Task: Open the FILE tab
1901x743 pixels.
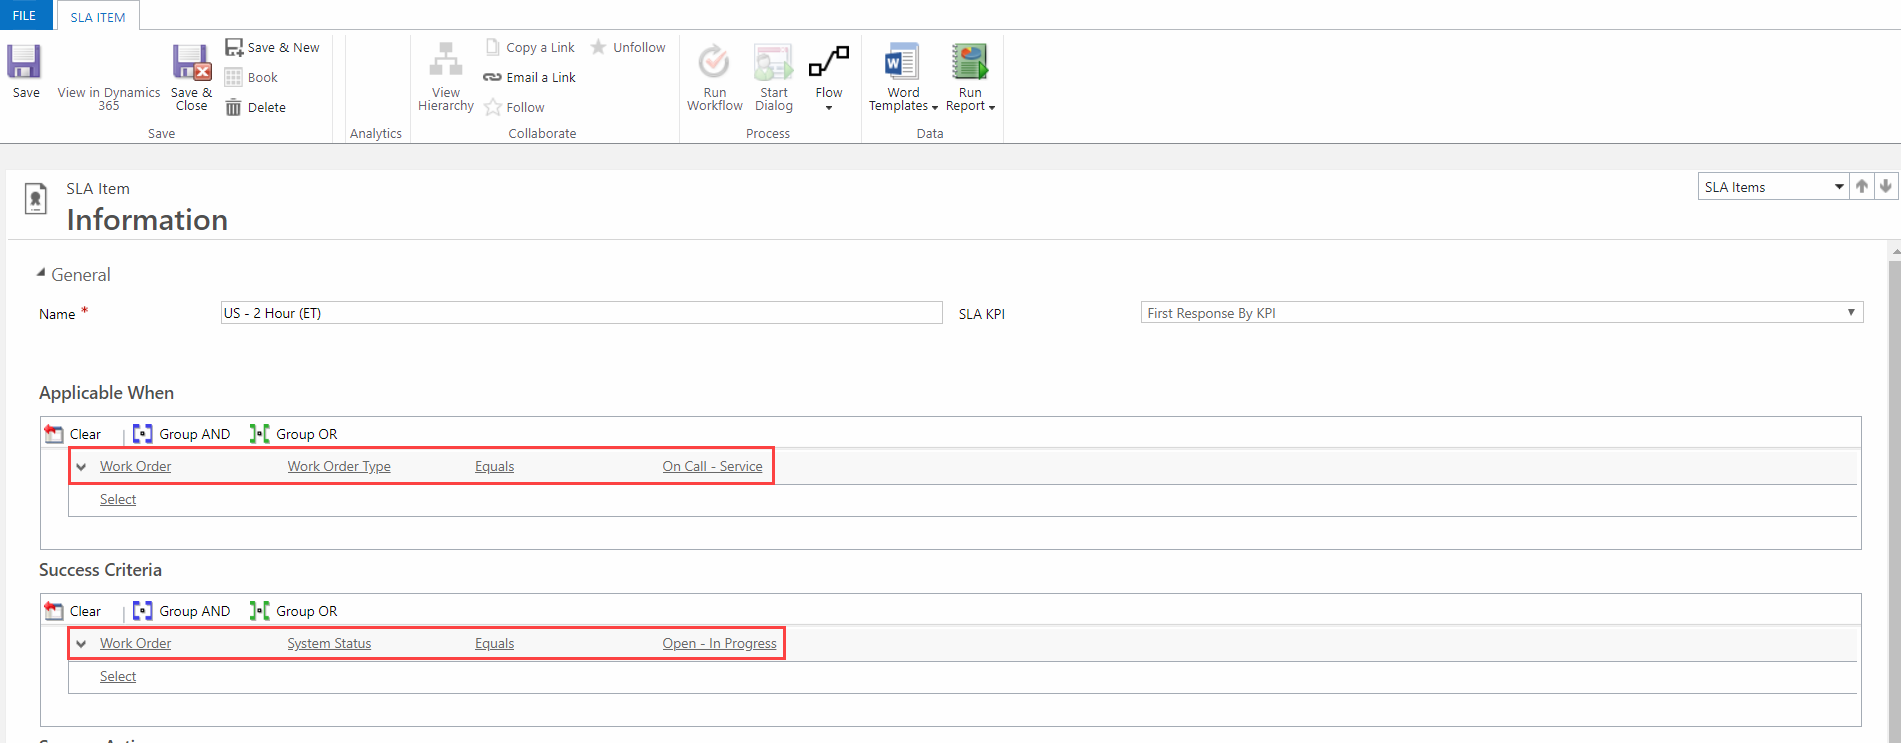Action: pyautogui.click(x=25, y=15)
